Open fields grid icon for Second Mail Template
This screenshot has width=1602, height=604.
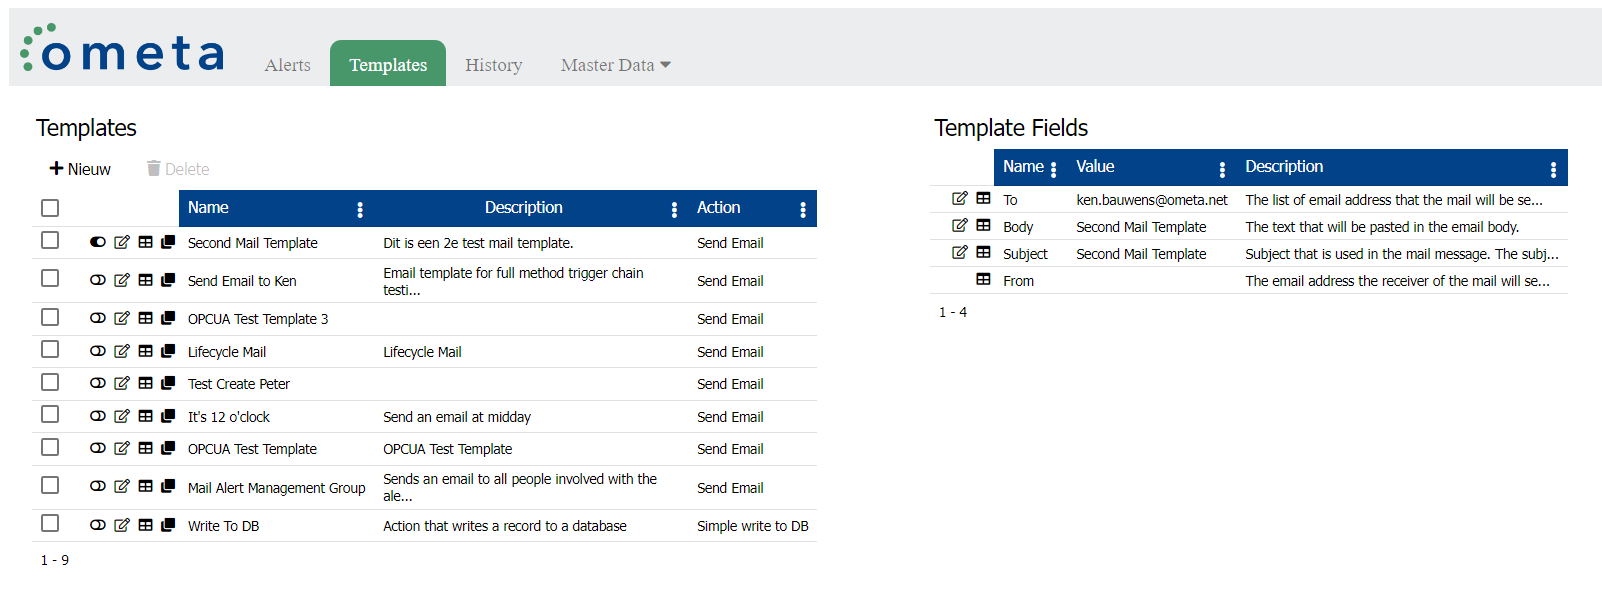pos(146,242)
